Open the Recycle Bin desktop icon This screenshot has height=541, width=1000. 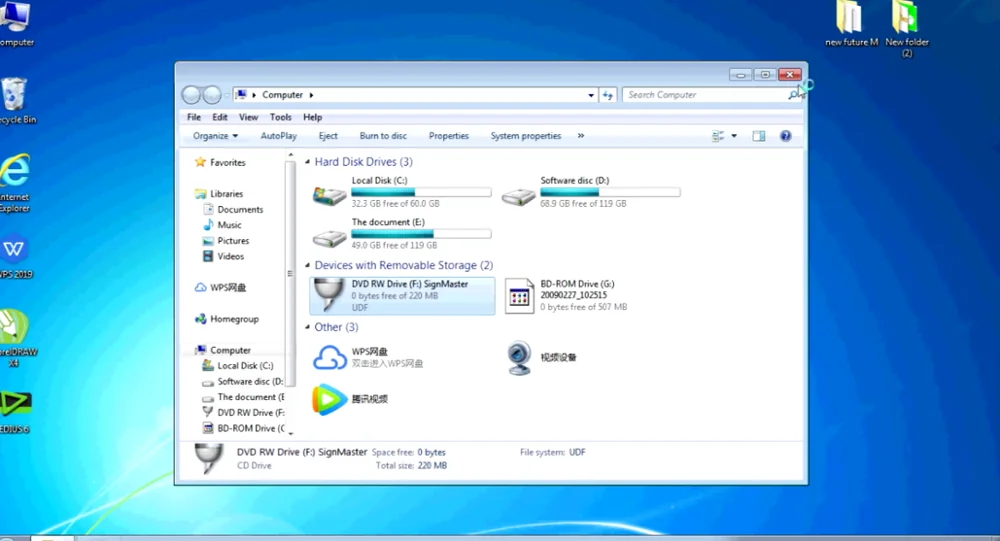click(14, 100)
